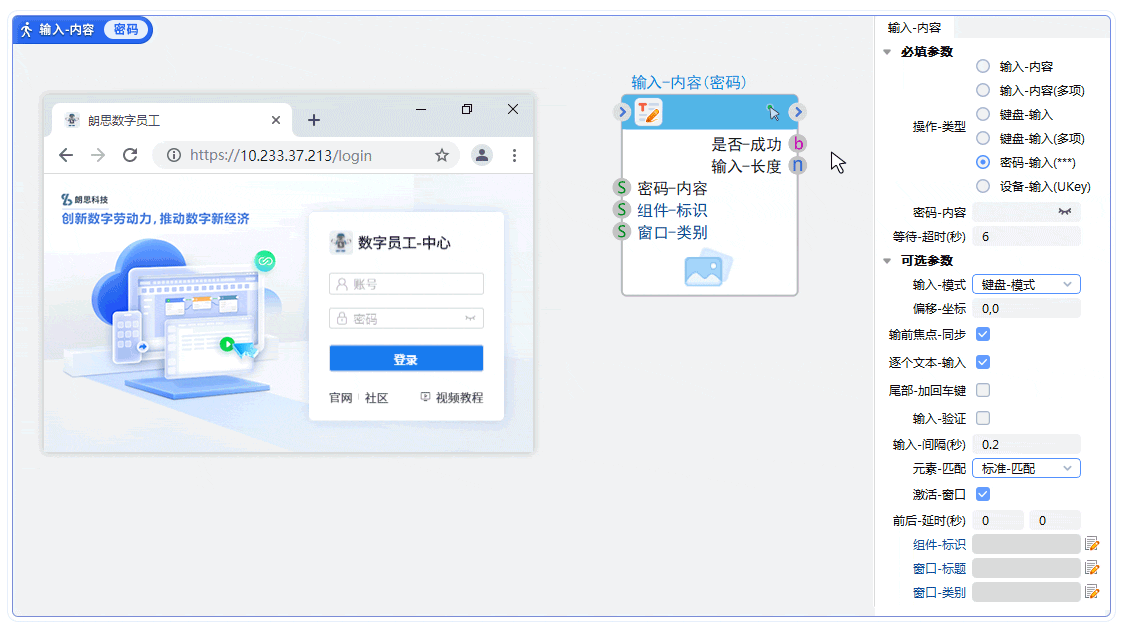Screen dimensions: 1126x628
Task: Click the cursor icon in the node's blue header
Action: pyautogui.click(x=775, y=113)
